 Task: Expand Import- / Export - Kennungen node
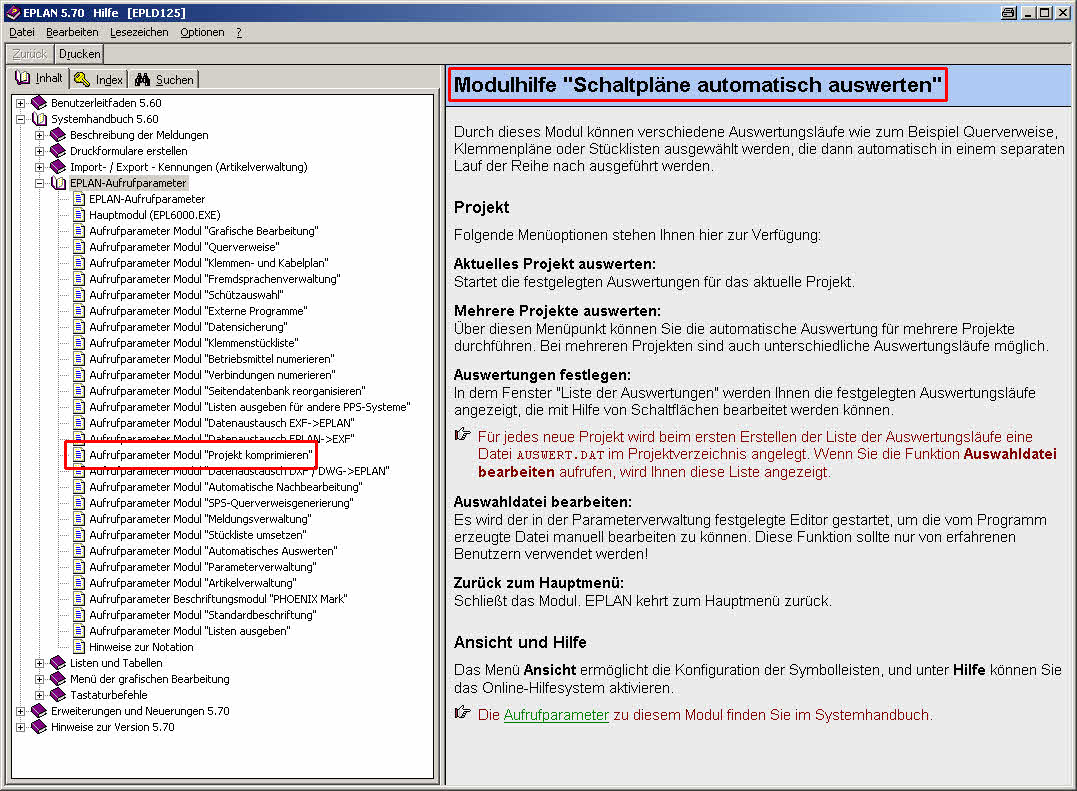coord(40,167)
